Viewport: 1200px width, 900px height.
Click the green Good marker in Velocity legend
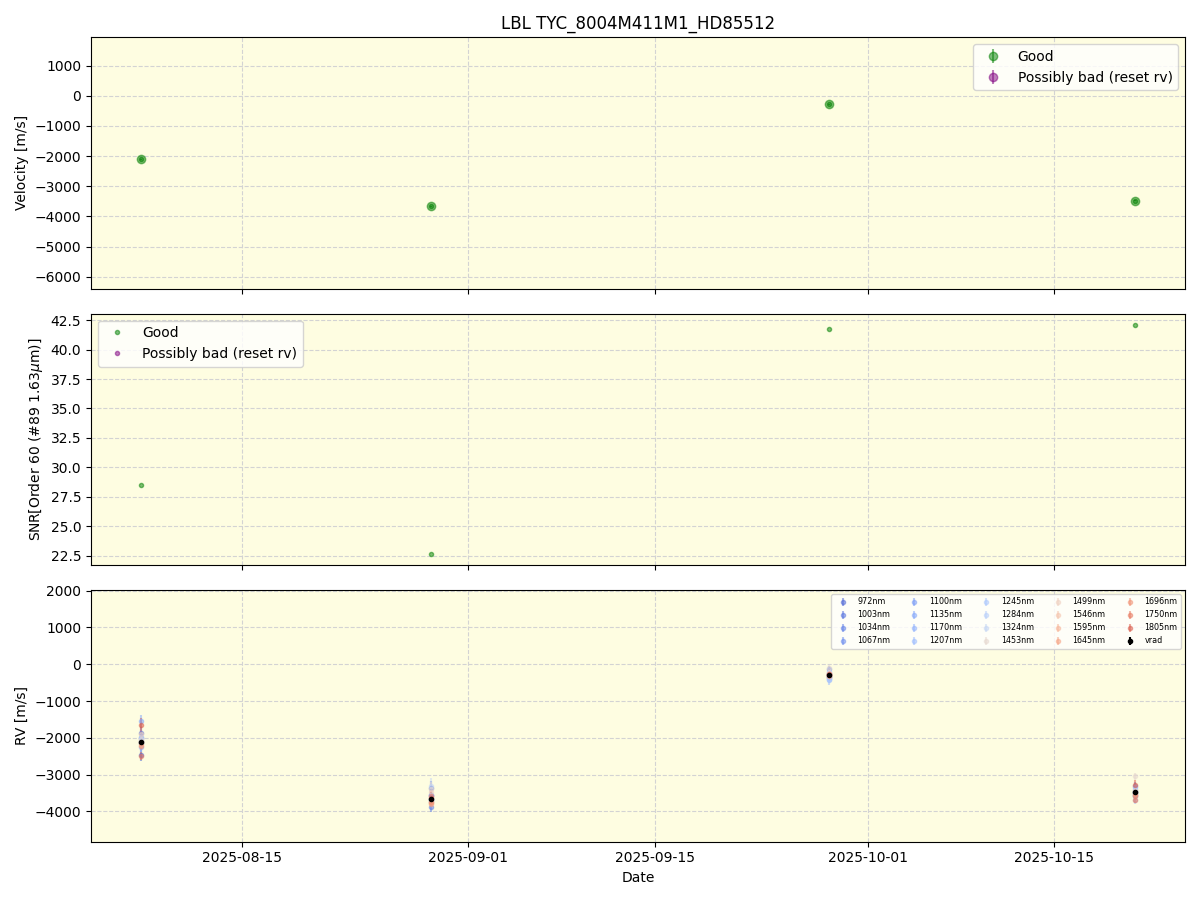pos(993,57)
